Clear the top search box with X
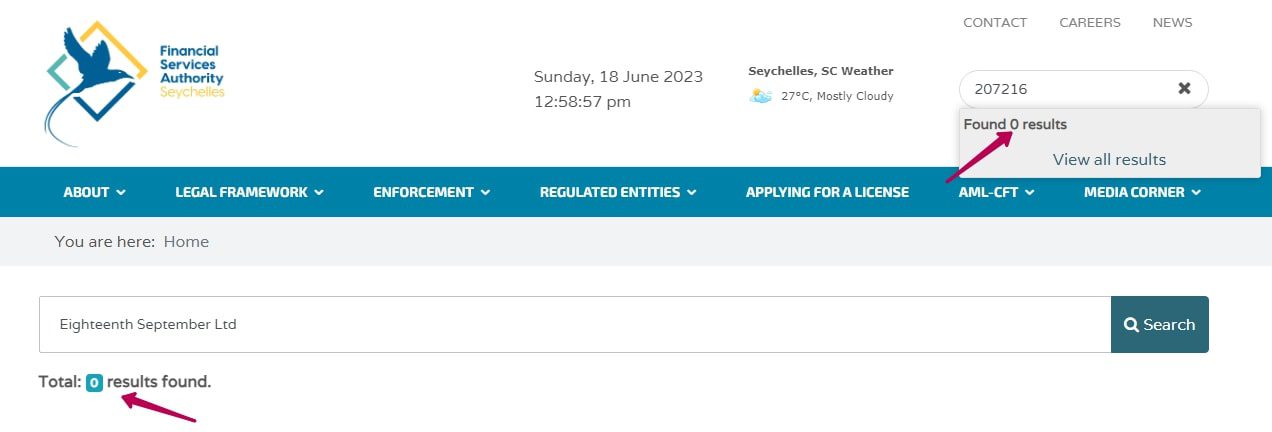This screenshot has width=1272, height=432. tap(1184, 88)
